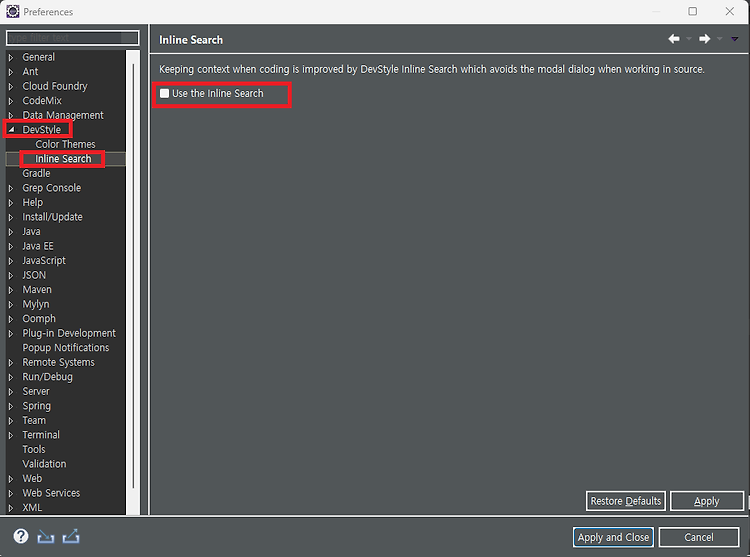Select the Web category
750x557 pixels.
coord(32,479)
